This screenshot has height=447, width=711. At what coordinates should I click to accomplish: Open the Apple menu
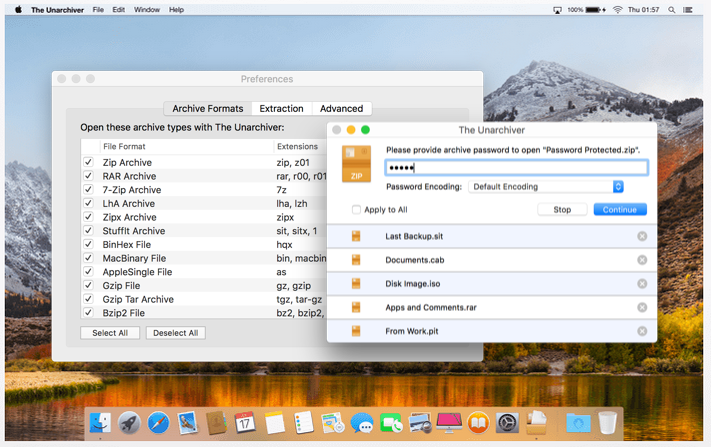pyautogui.click(x=18, y=9)
